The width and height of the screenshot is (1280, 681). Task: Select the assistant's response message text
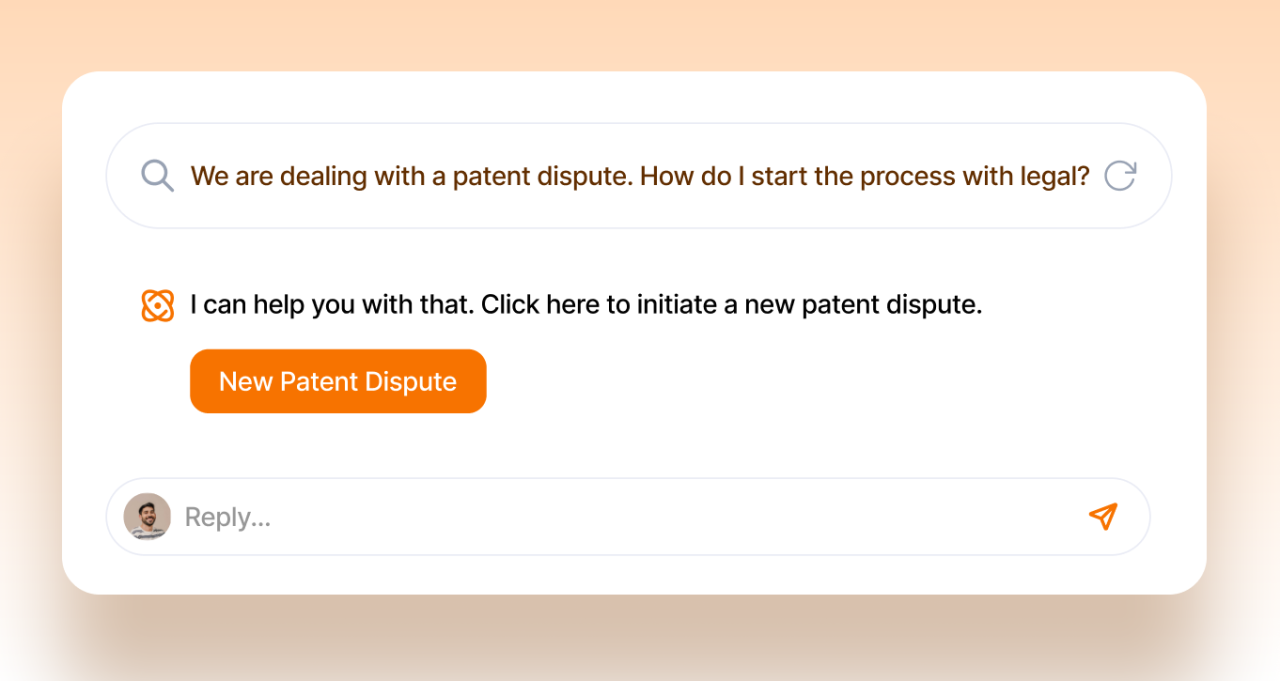(586, 305)
